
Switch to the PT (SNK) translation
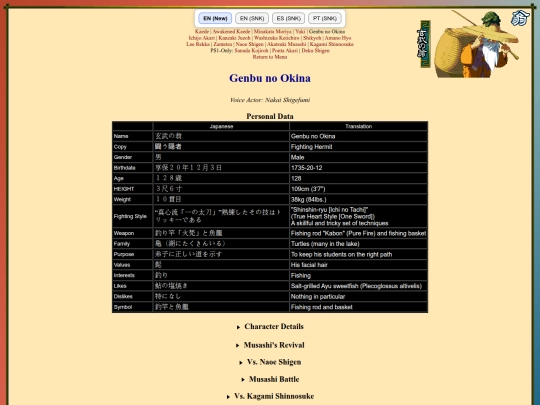point(325,18)
